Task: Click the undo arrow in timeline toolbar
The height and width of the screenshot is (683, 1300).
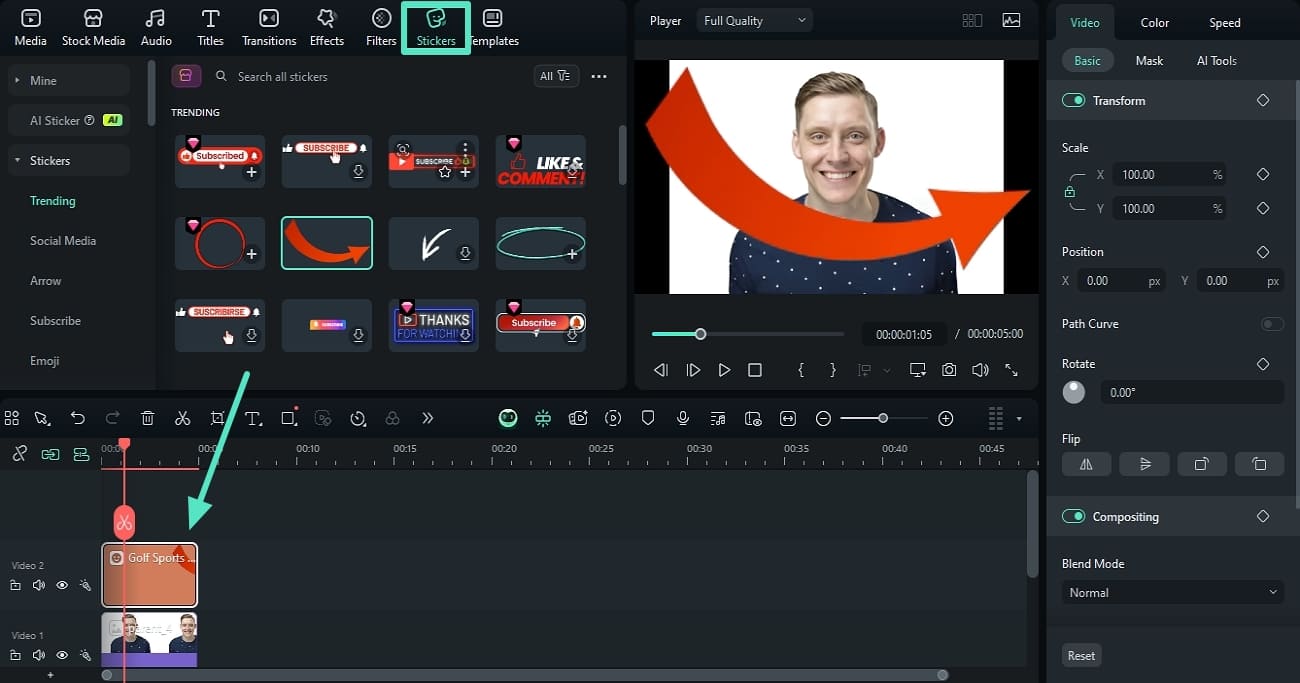Action: [x=78, y=418]
